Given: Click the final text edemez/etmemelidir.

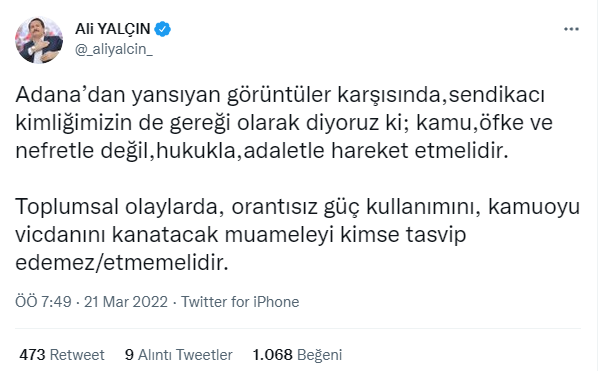Looking at the screenshot, I should [x=122, y=263].
